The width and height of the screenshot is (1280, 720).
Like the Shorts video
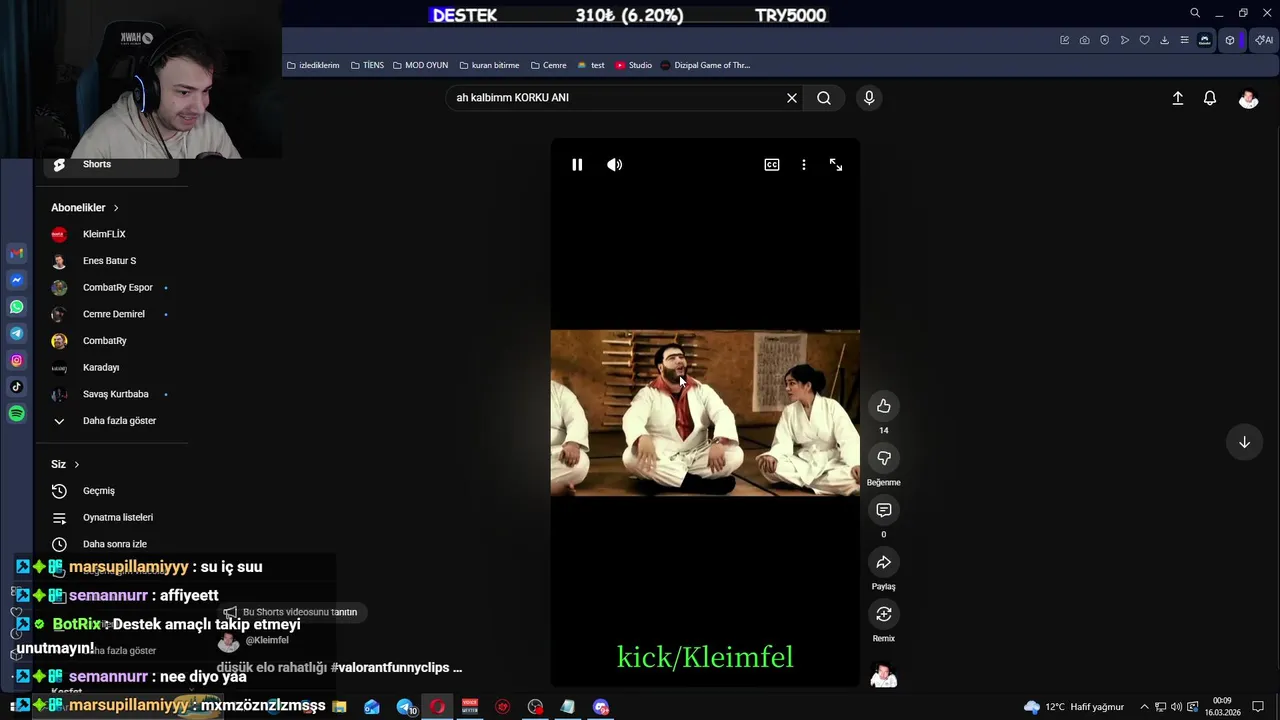coord(884,406)
